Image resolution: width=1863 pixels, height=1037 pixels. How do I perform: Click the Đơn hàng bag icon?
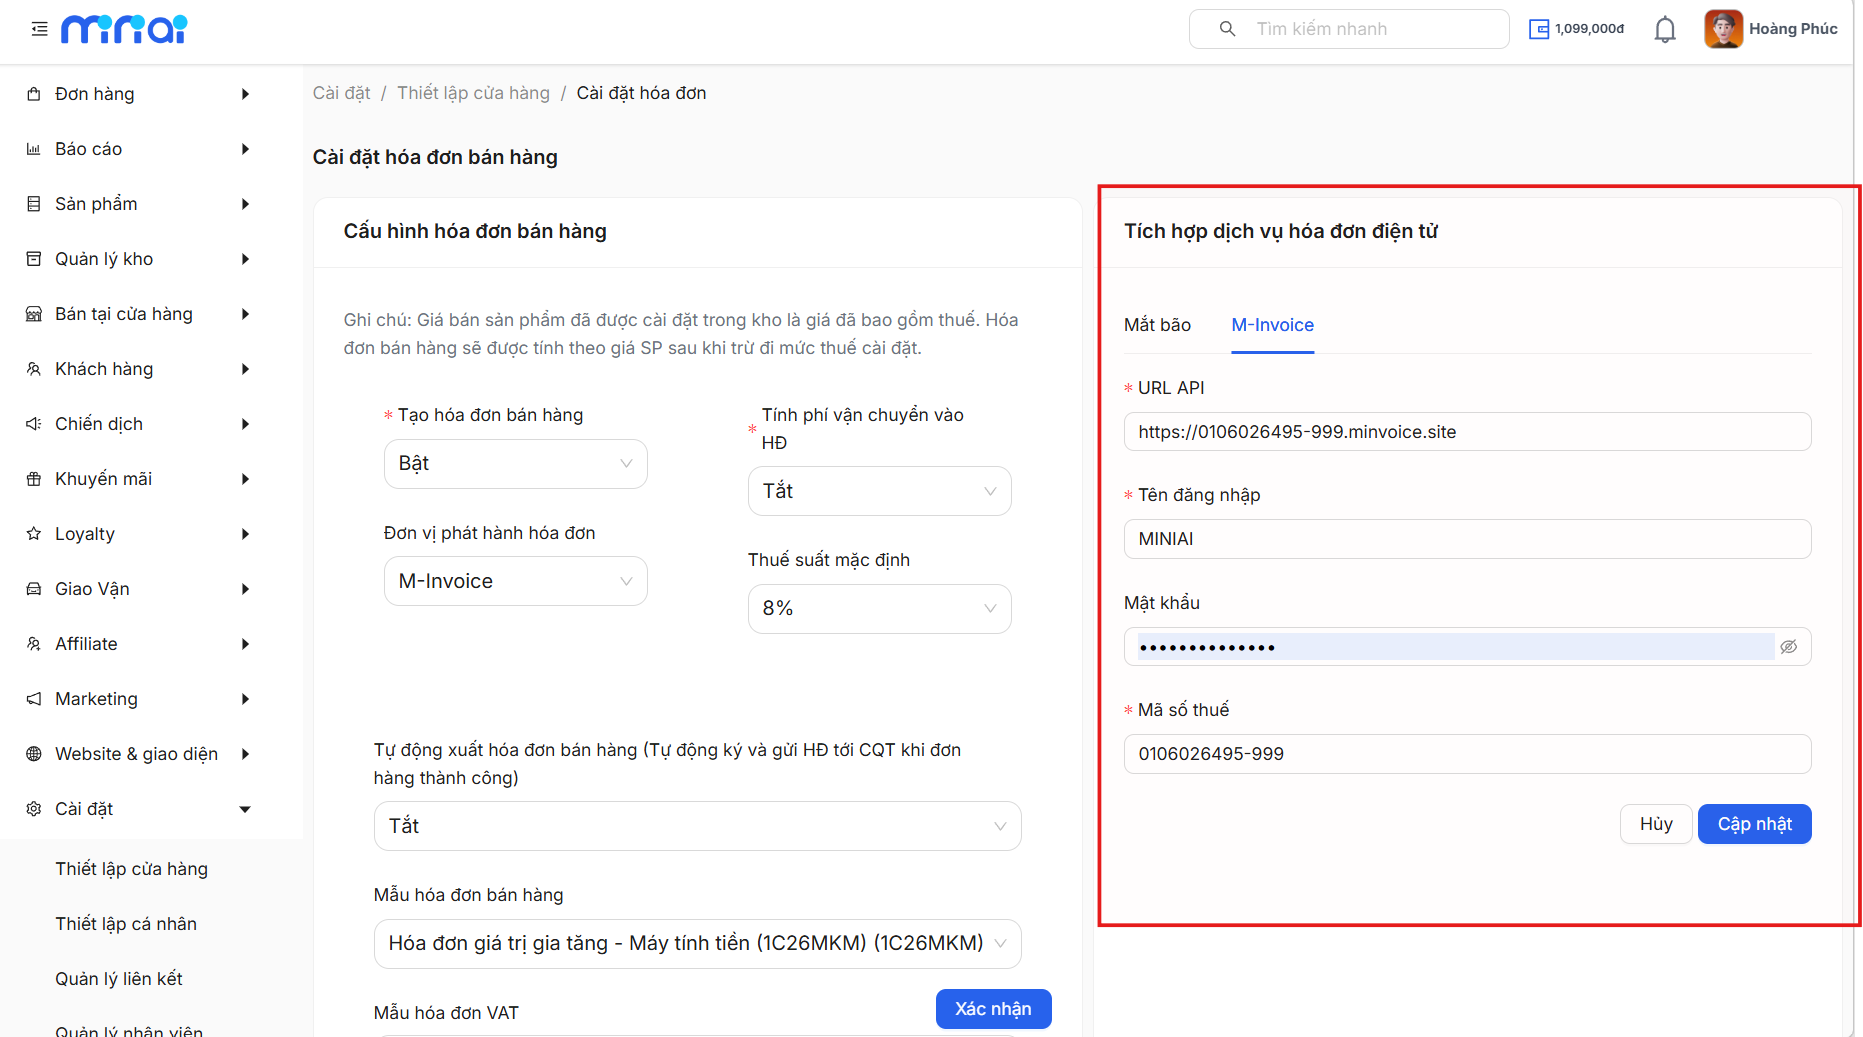click(34, 94)
